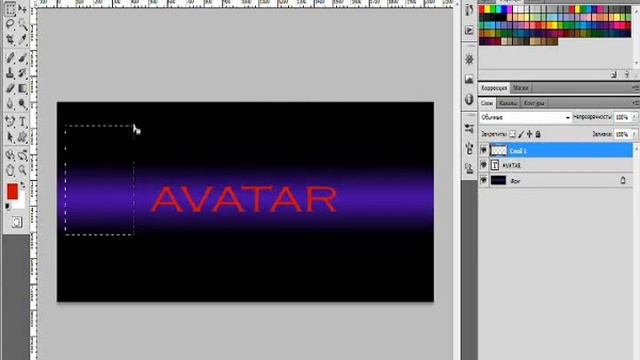Select the Фон background layer
This screenshot has height=360, width=640.
click(561, 180)
